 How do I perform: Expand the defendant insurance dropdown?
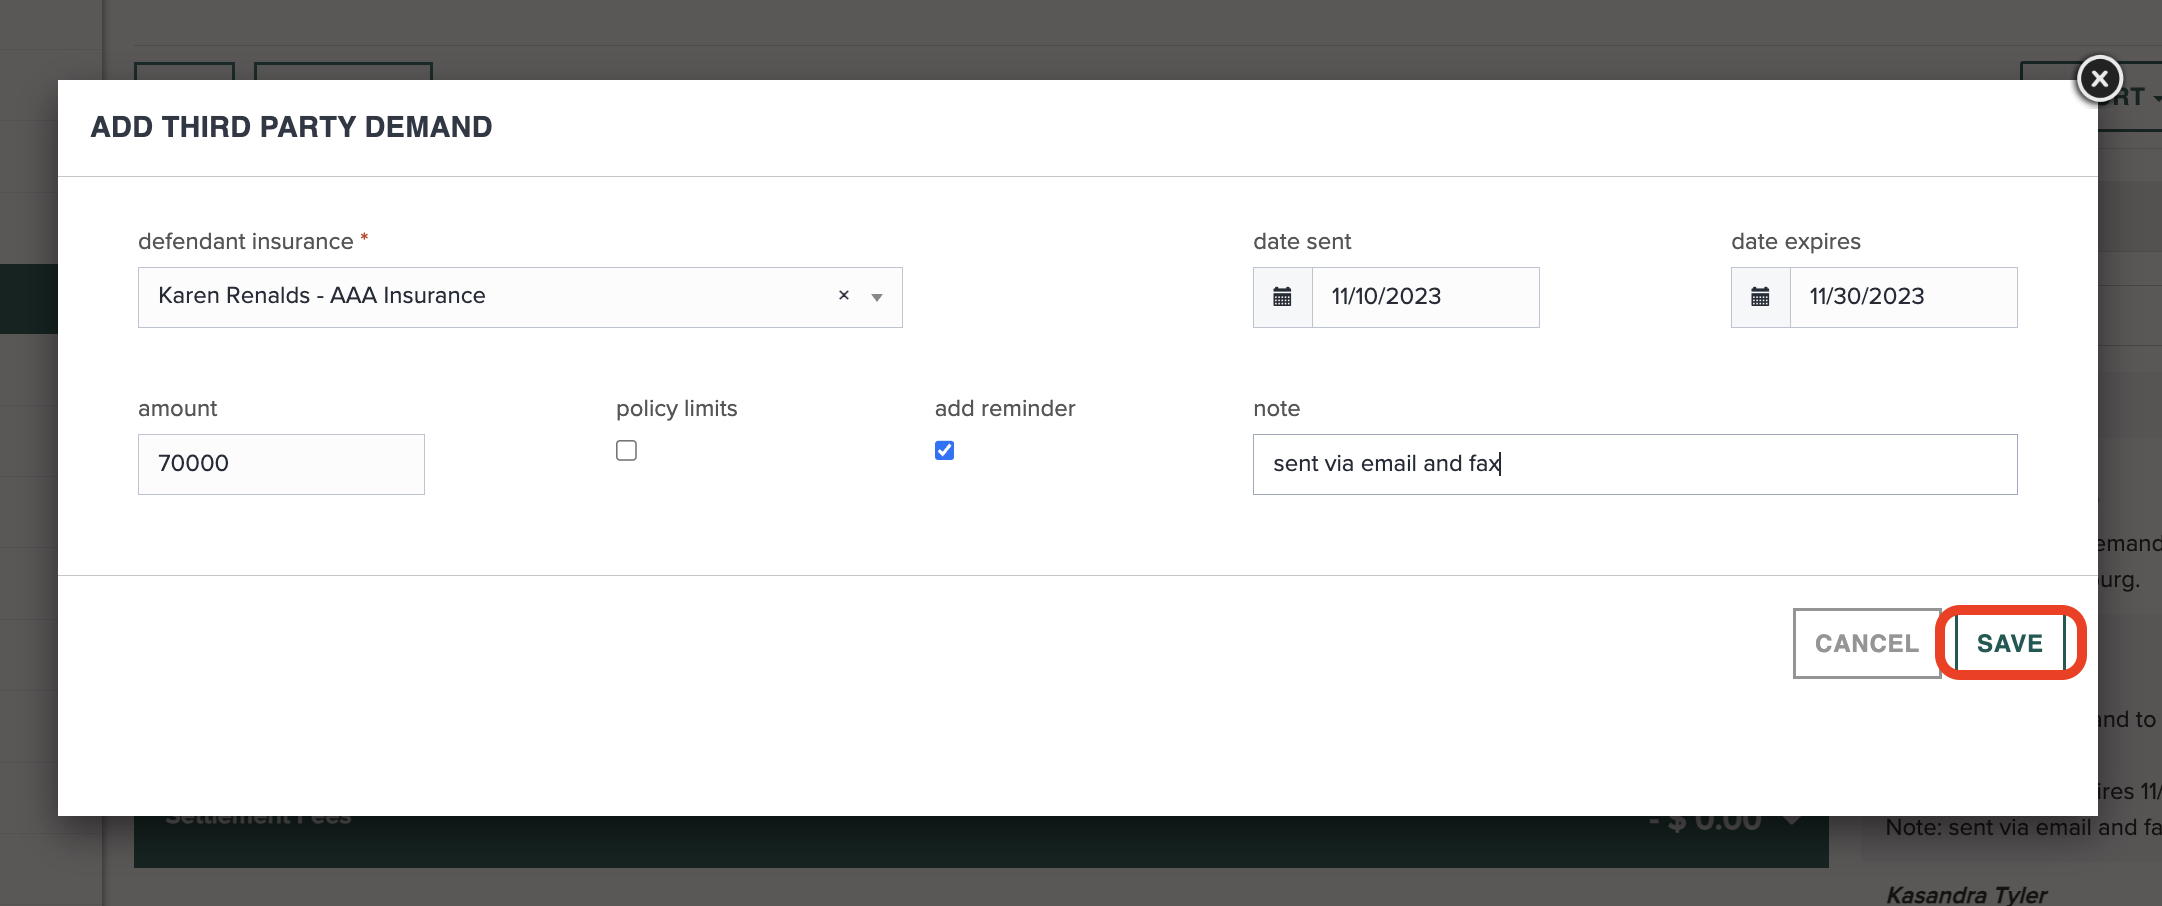pyautogui.click(x=876, y=297)
